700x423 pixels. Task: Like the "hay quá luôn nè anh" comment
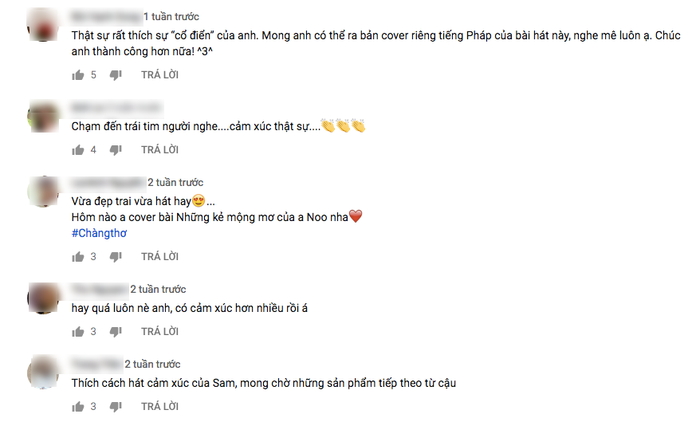pyautogui.click(x=78, y=332)
